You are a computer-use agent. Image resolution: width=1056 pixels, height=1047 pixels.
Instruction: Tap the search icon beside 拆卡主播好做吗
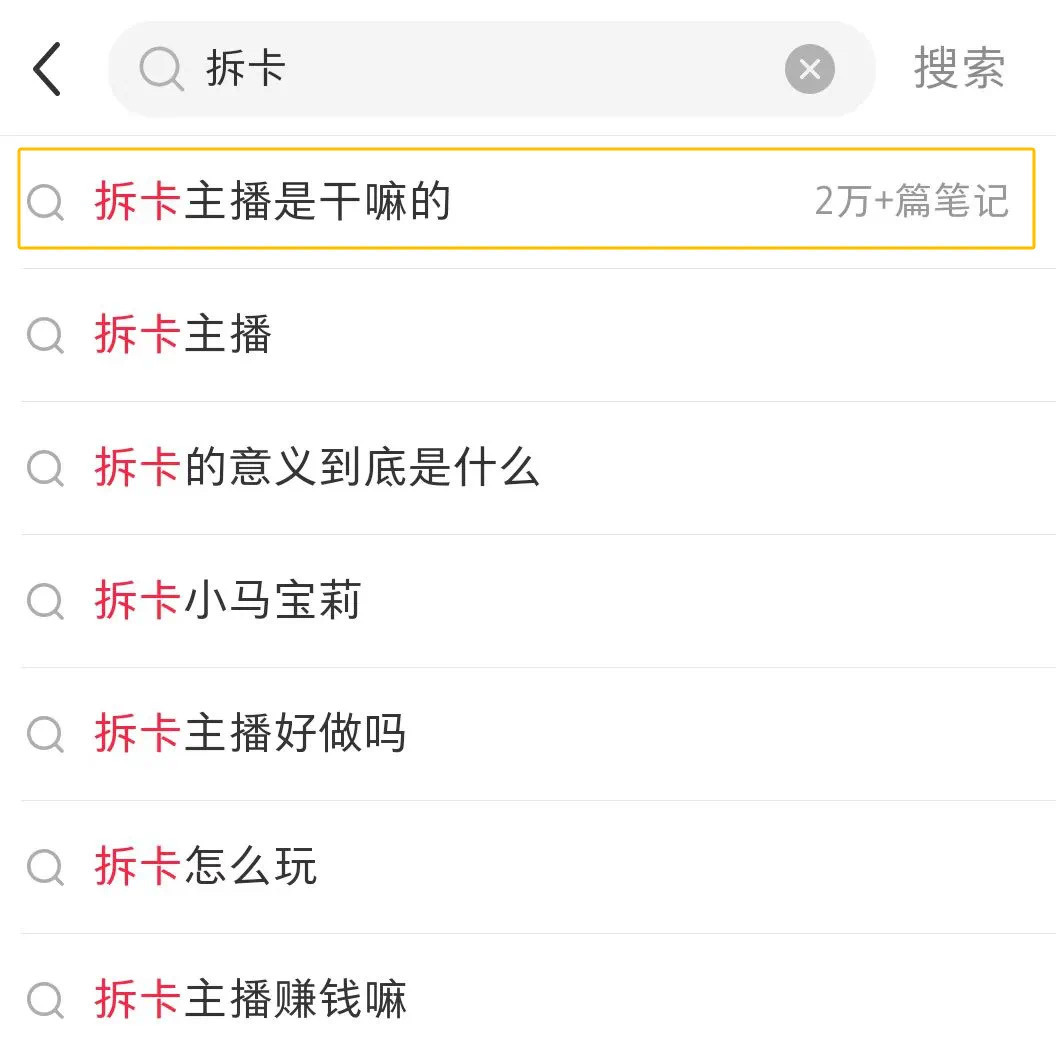(x=45, y=735)
